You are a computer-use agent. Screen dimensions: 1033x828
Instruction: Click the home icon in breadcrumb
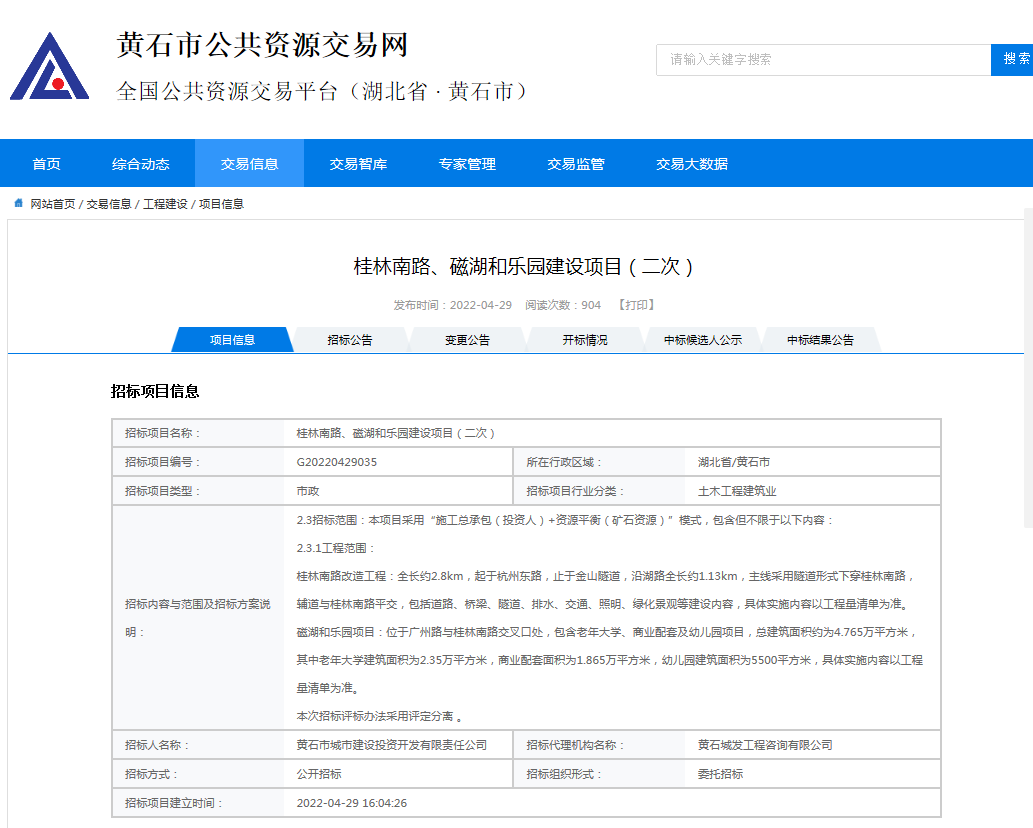tap(18, 204)
